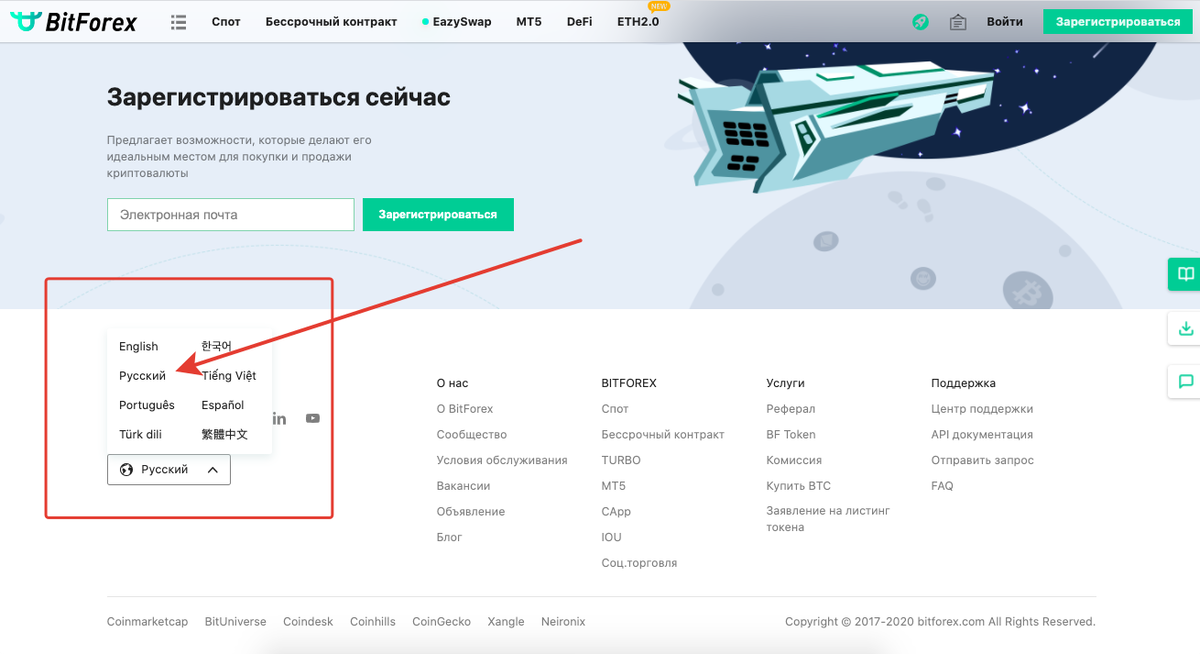Open the YouTube social icon
Image resolution: width=1200 pixels, height=654 pixels.
[x=313, y=418]
